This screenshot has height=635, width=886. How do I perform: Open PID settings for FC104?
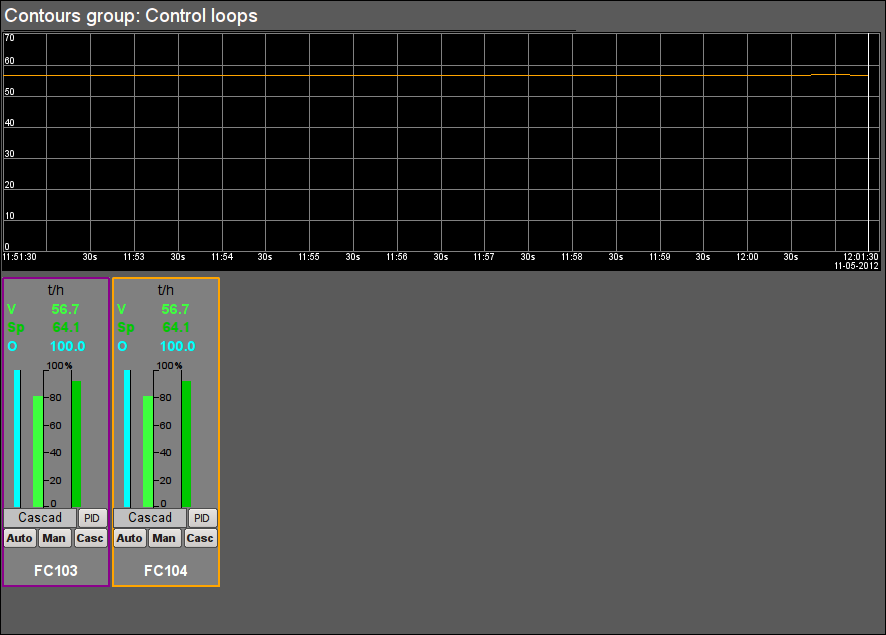pyautogui.click(x=202, y=518)
